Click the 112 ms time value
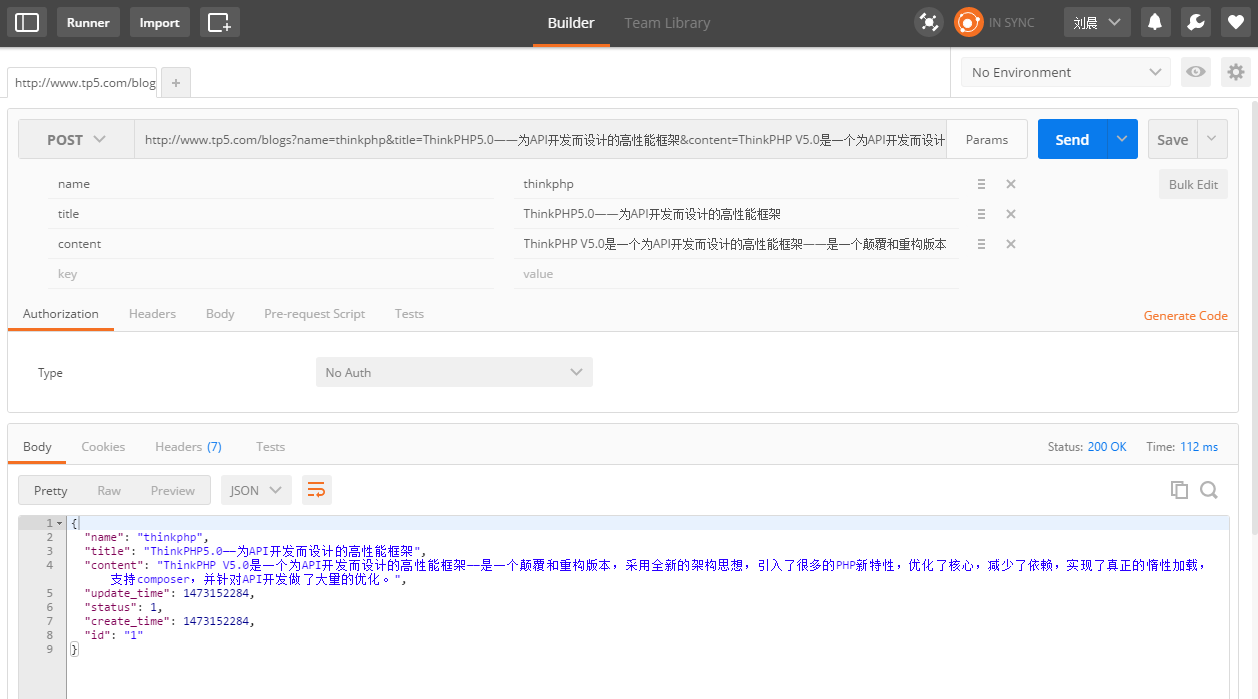The width and height of the screenshot is (1258, 699). point(1199,447)
